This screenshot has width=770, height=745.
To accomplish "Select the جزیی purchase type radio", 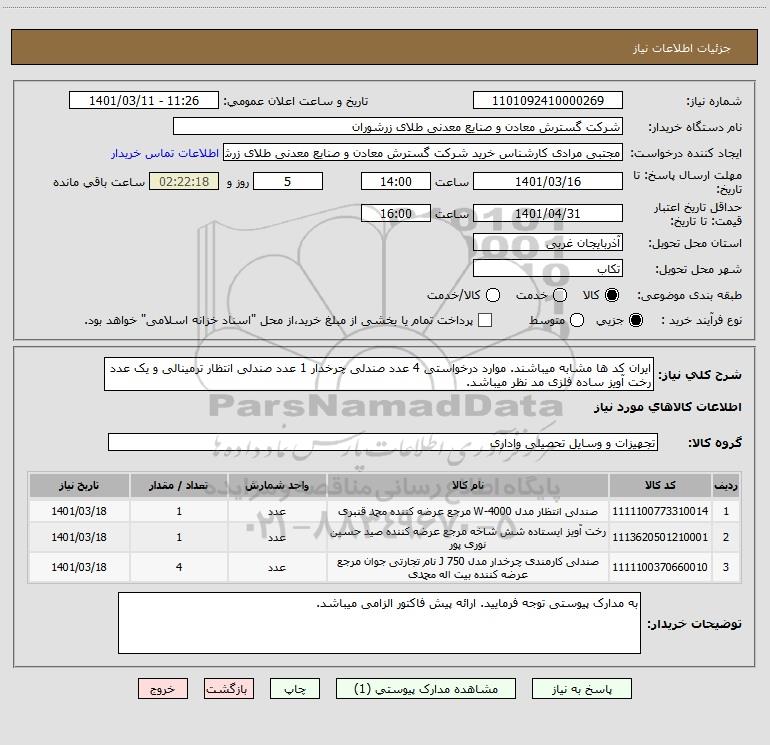I will click(636, 320).
